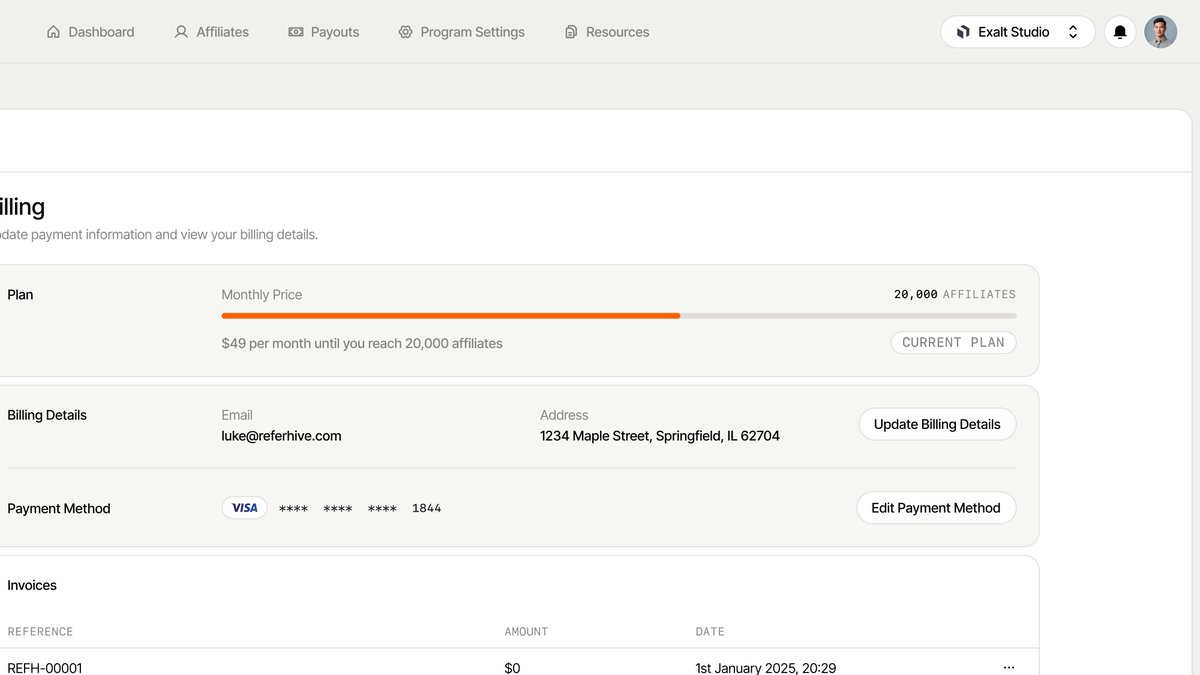1200x675 pixels.
Task: Click the Date column header
Action: (710, 632)
